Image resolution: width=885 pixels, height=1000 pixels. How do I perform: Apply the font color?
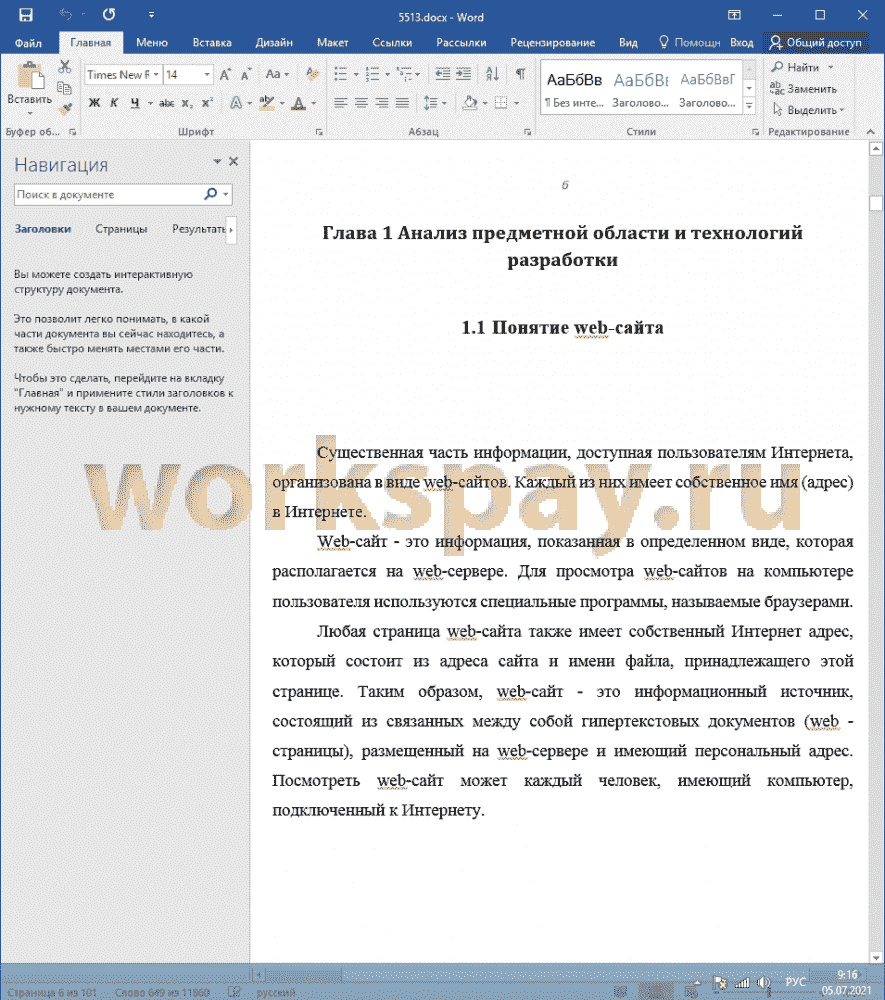(x=298, y=103)
